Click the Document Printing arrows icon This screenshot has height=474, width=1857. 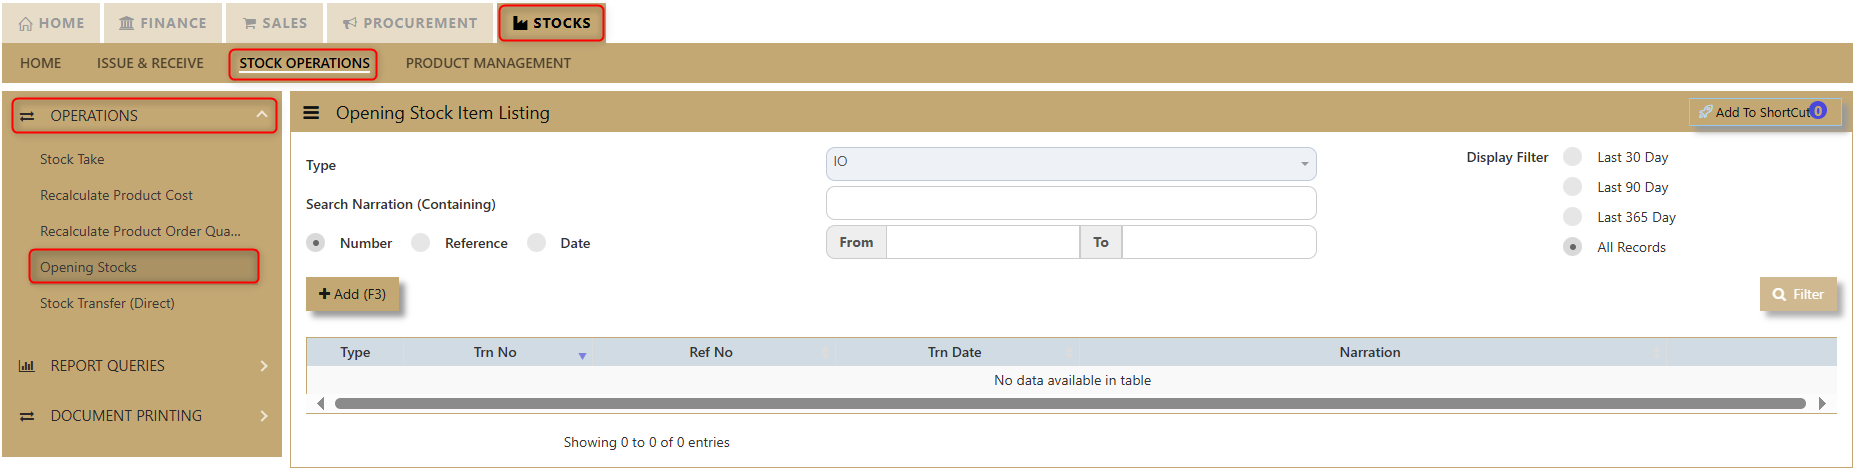(x=27, y=416)
